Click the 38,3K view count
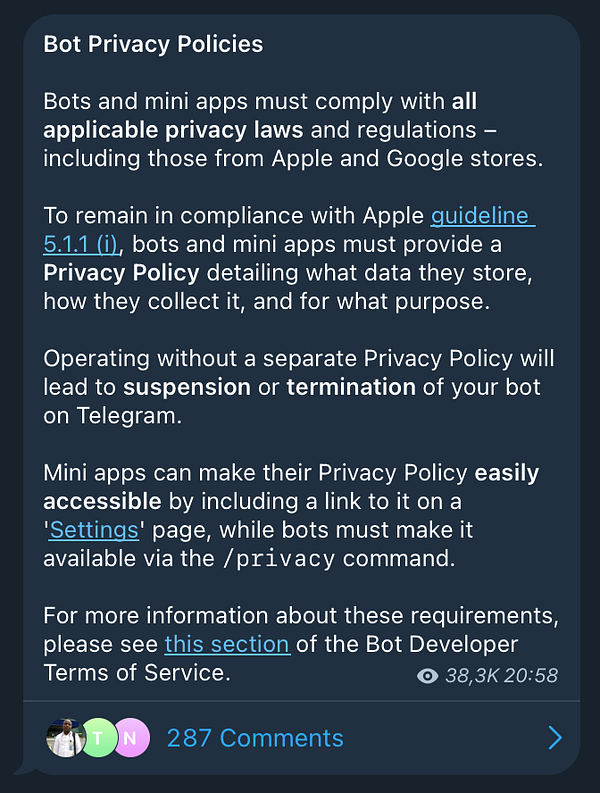The image size is (600, 793). click(x=472, y=676)
